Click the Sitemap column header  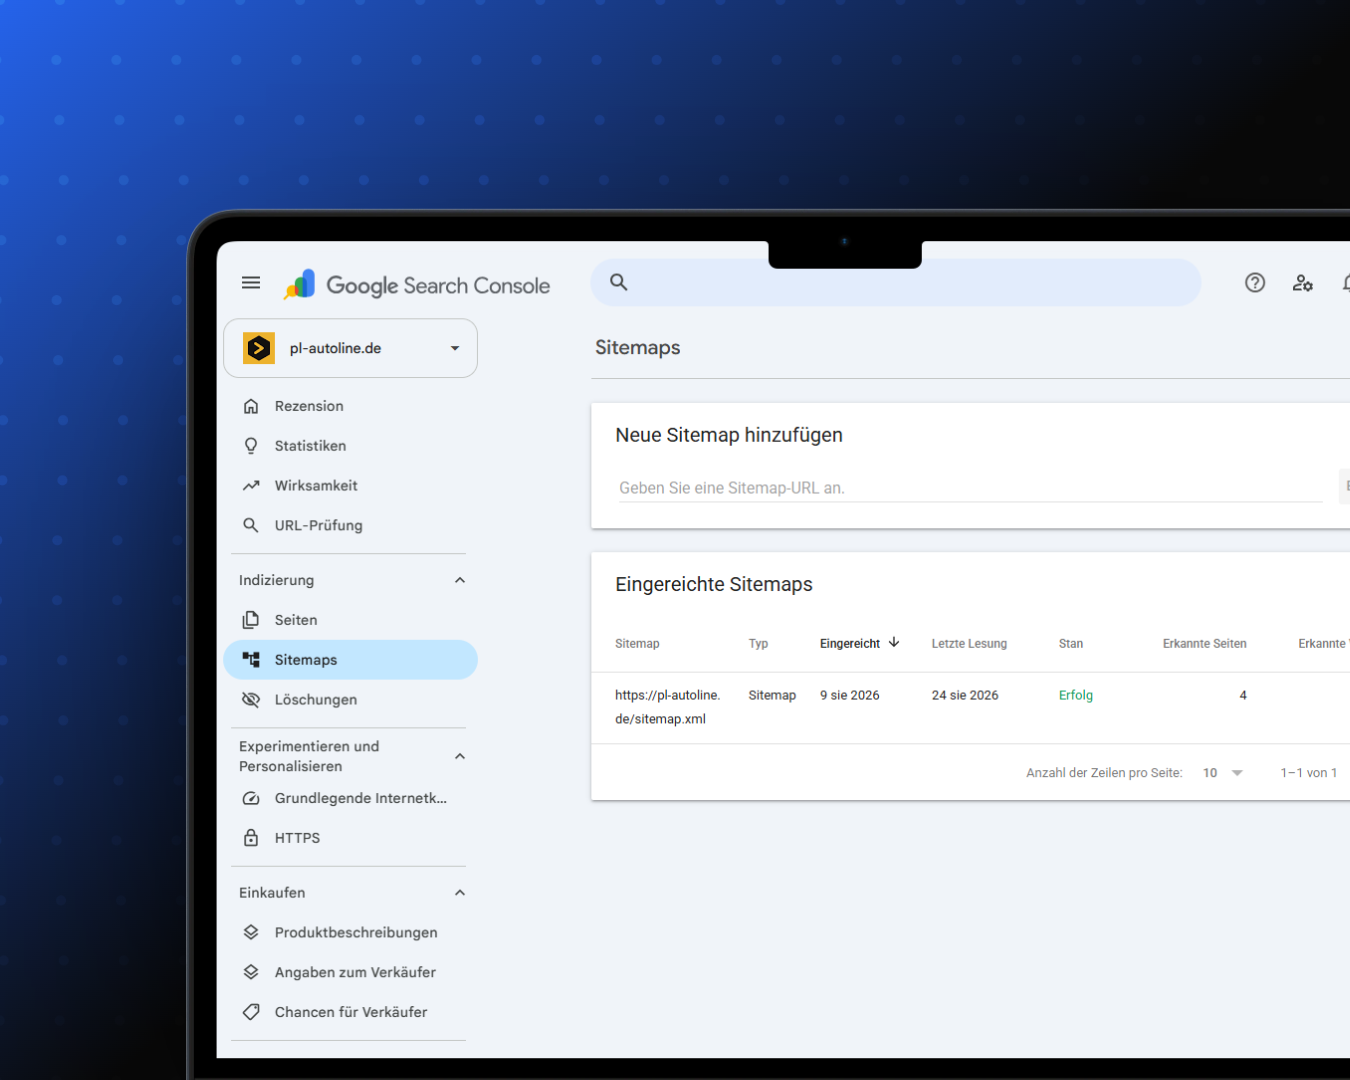coord(637,643)
